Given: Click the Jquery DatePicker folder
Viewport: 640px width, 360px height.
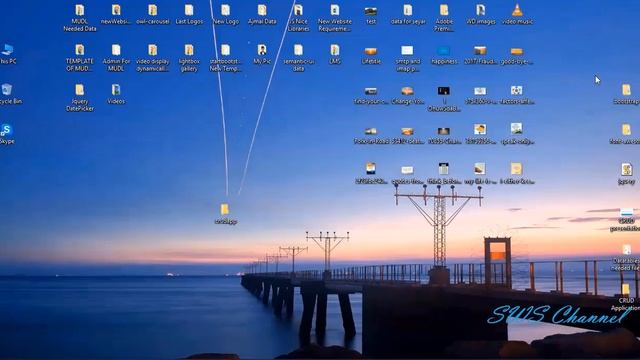Looking at the screenshot, I should (80, 98).
